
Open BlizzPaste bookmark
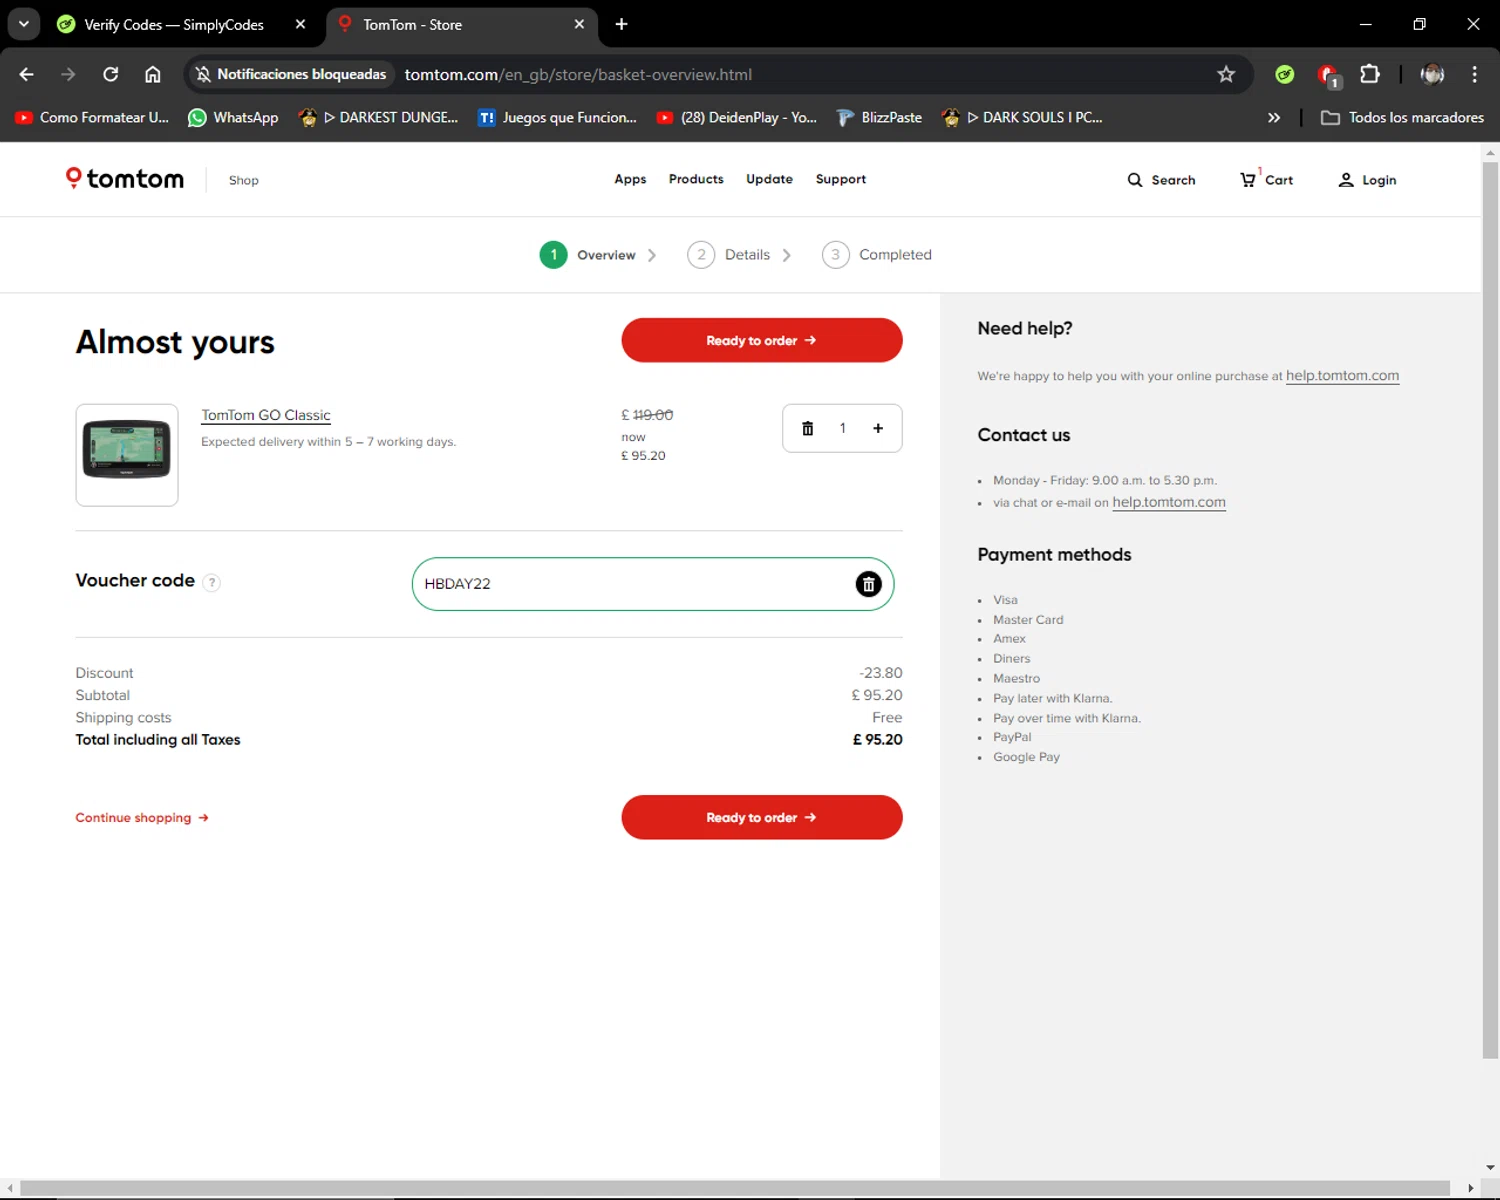(880, 117)
